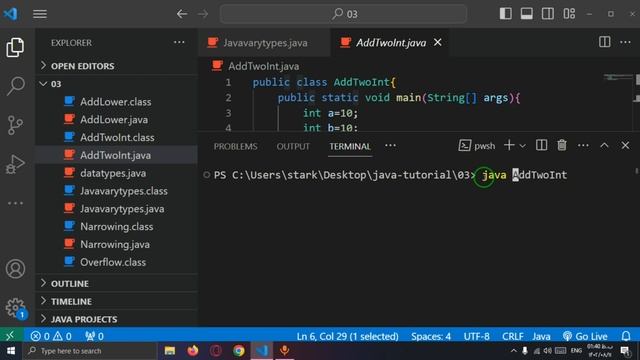The width and height of the screenshot is (640, 360).
Task: Open Run and Debug view
Action: (x=15, y=164)
